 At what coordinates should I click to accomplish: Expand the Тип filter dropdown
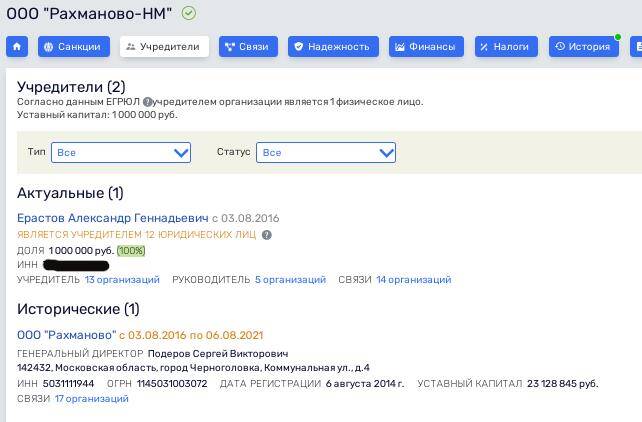[x=121, y=153]
